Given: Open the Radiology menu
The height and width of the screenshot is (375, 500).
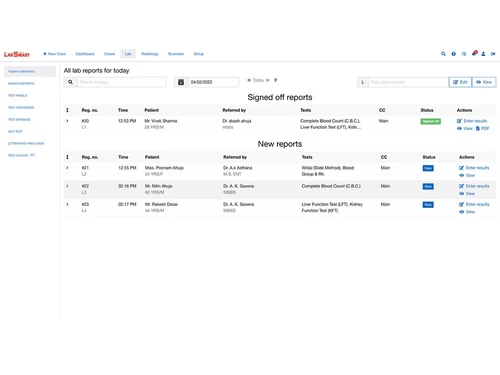Looking at the screenshot, I should click(x=150, y=54).
